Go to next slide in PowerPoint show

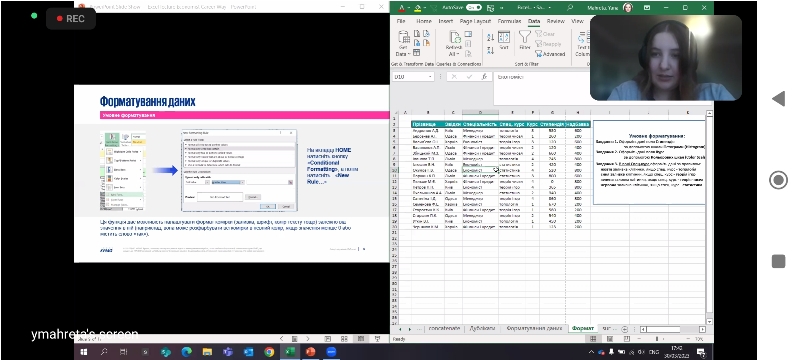point(307,339)
